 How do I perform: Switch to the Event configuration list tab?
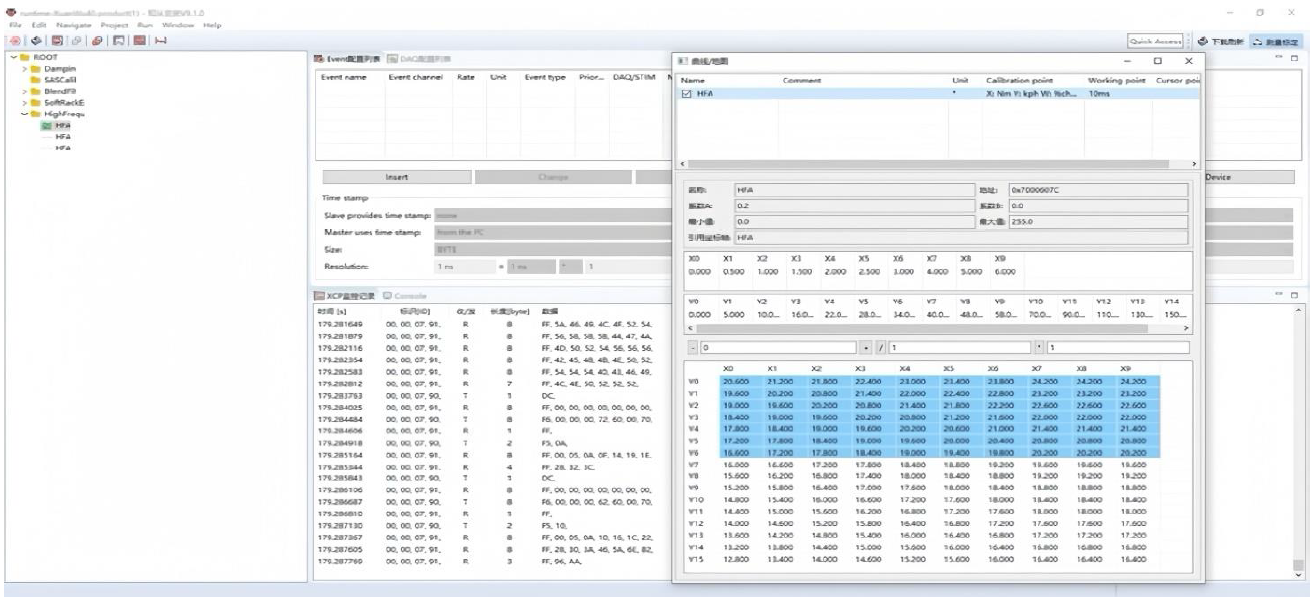[x=349, y=59]
